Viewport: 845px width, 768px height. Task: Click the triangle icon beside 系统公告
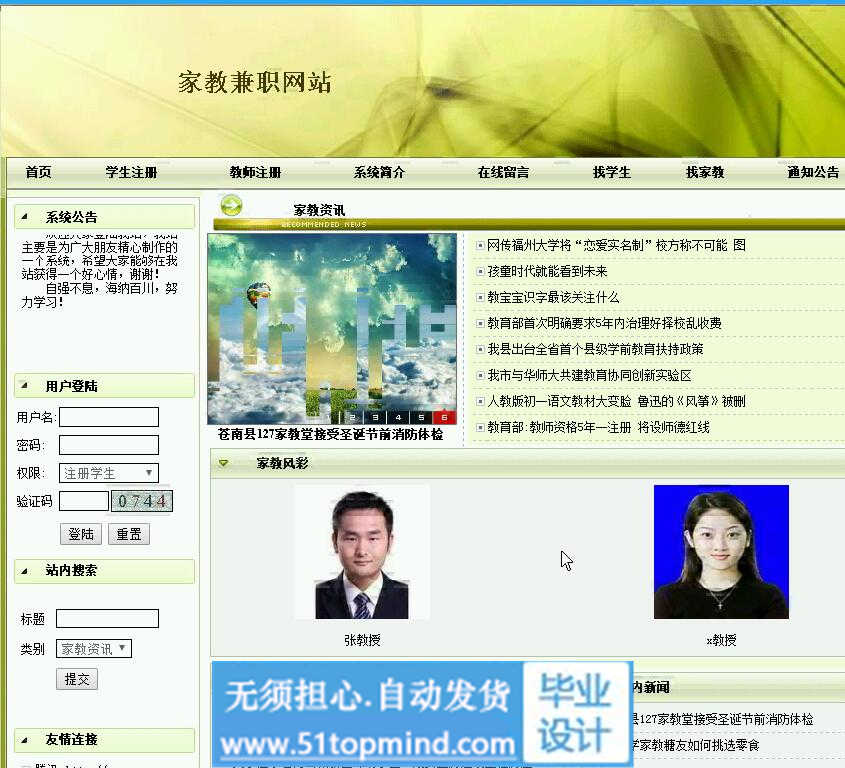tap(24, 217)
